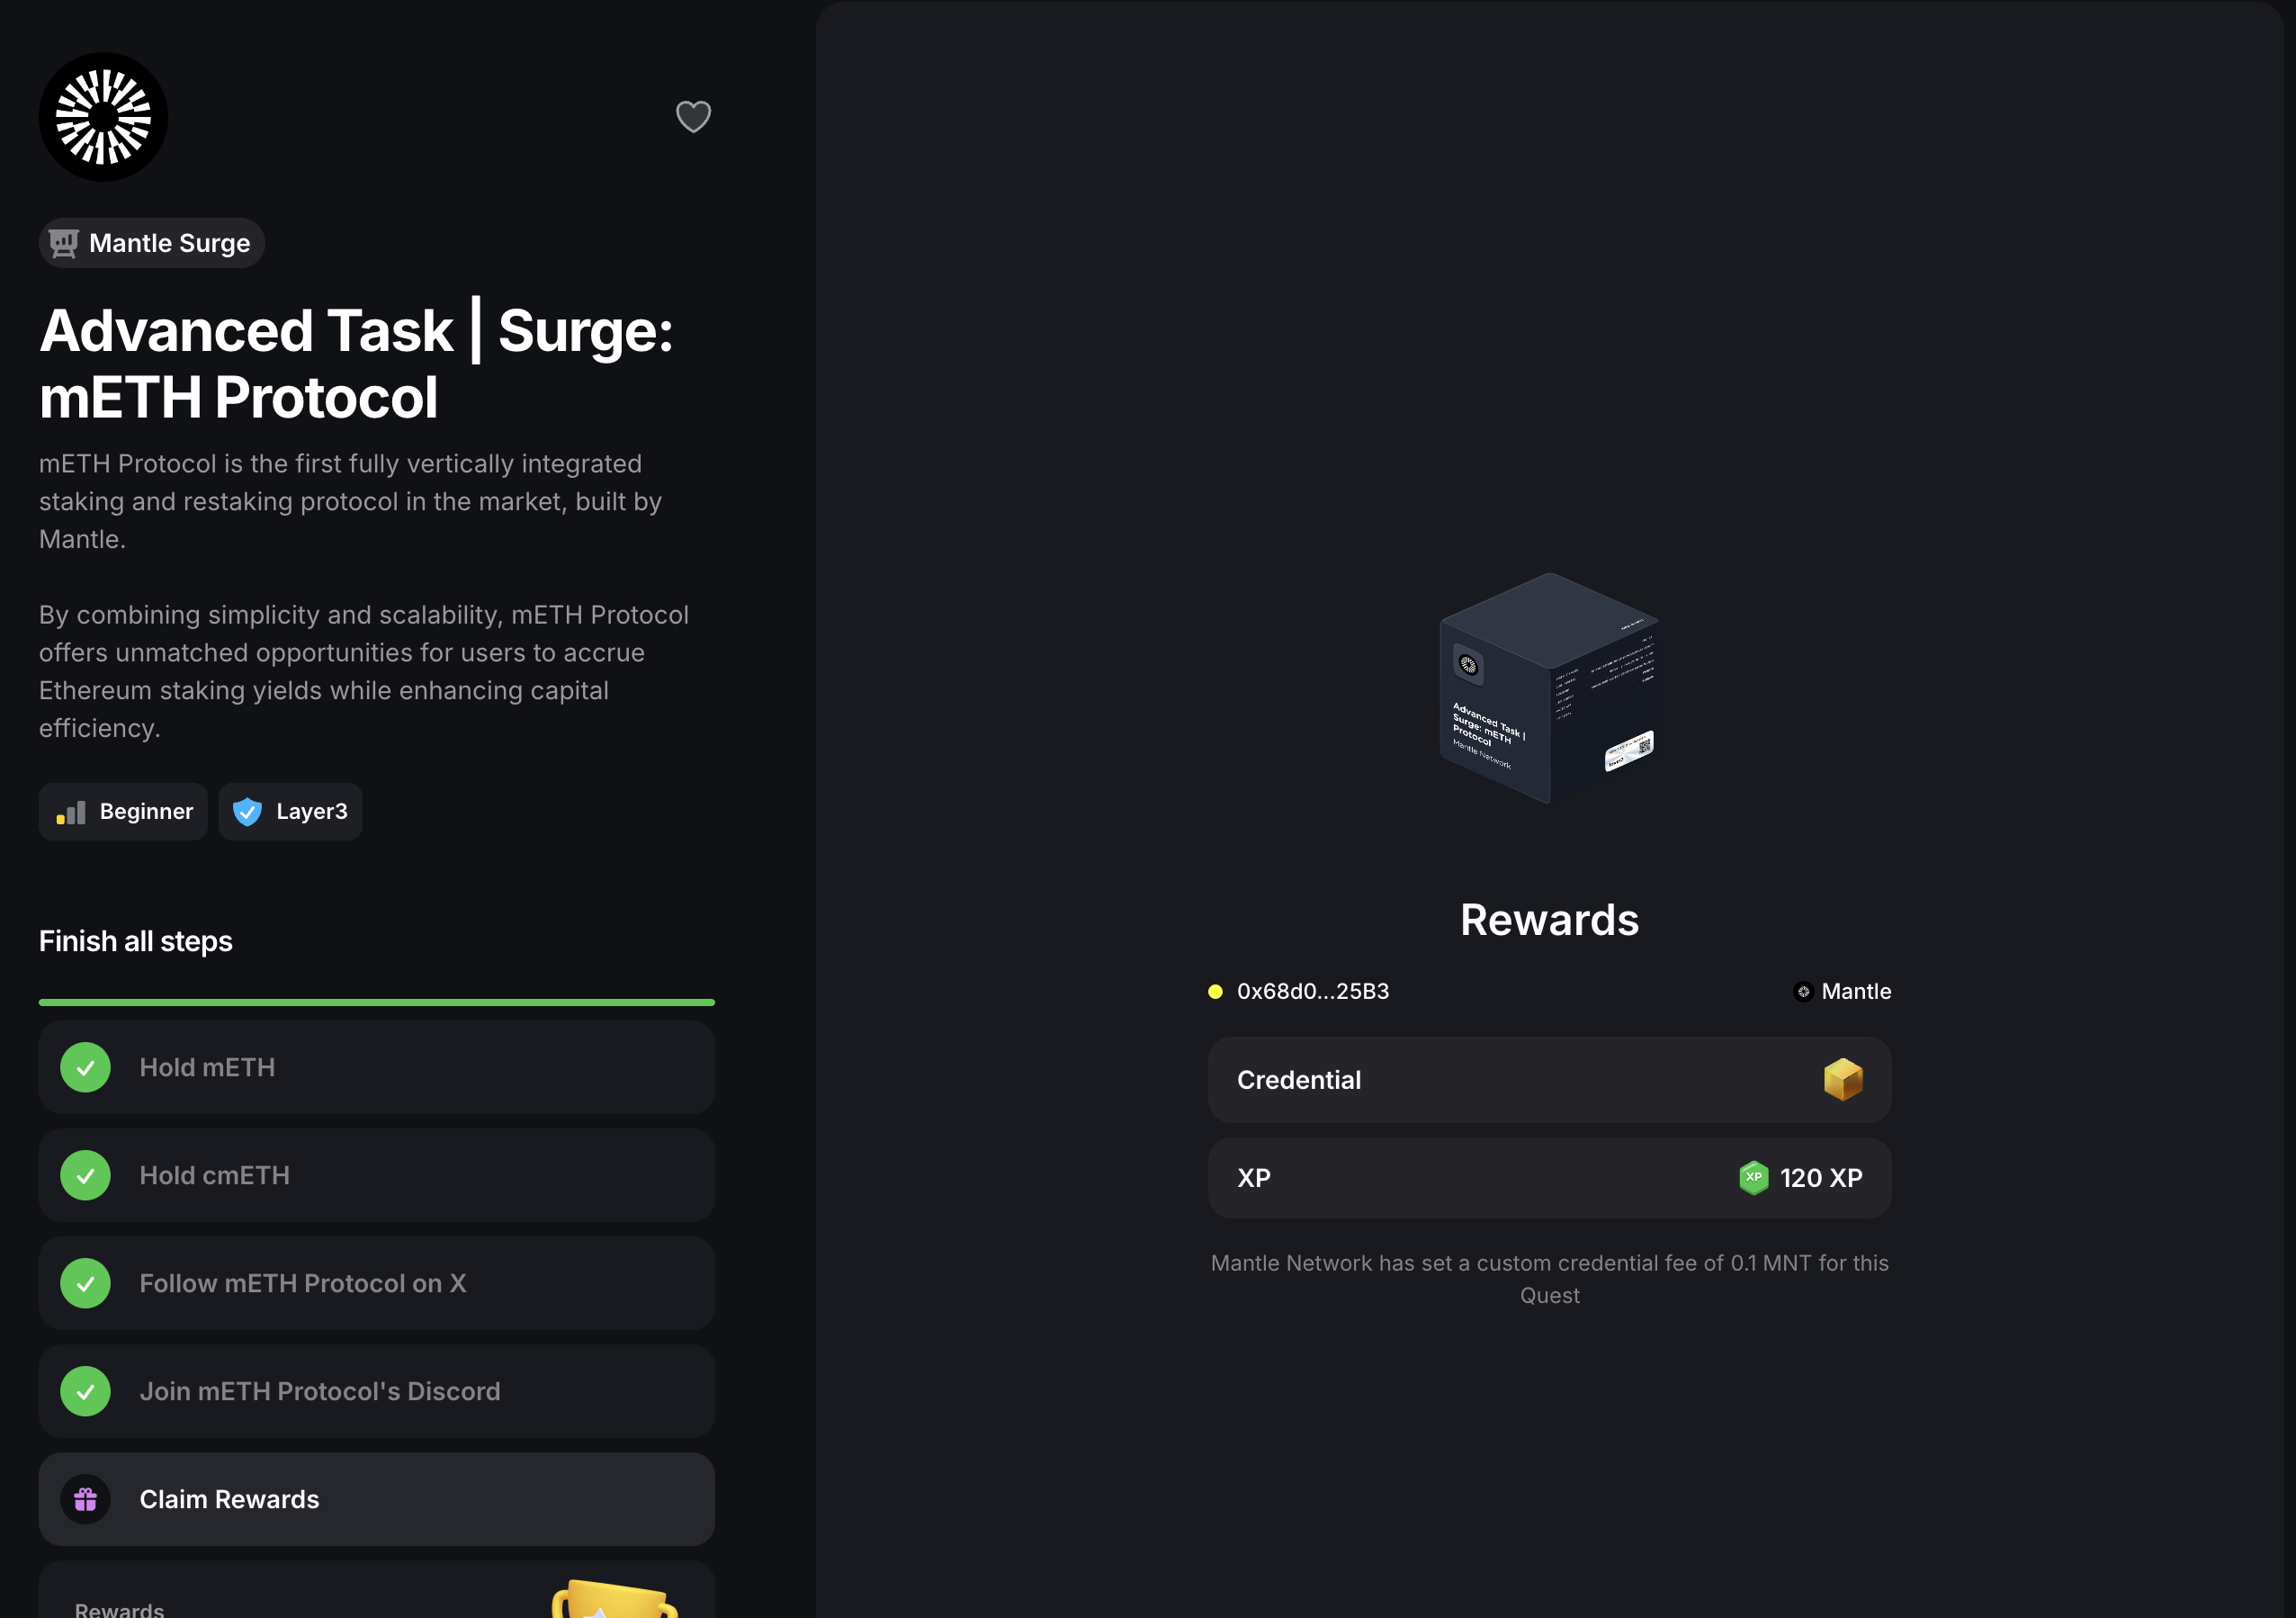Open the Mantle Surge collection tag
Screen dimensions: 2296x1618
pos(152,243)
